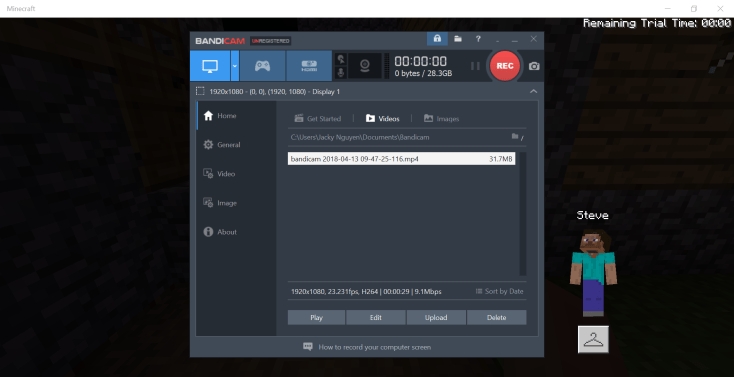This screenshot has height=377, width=734.
Task: Switch to the Images tab
Action: click(441, 118)
